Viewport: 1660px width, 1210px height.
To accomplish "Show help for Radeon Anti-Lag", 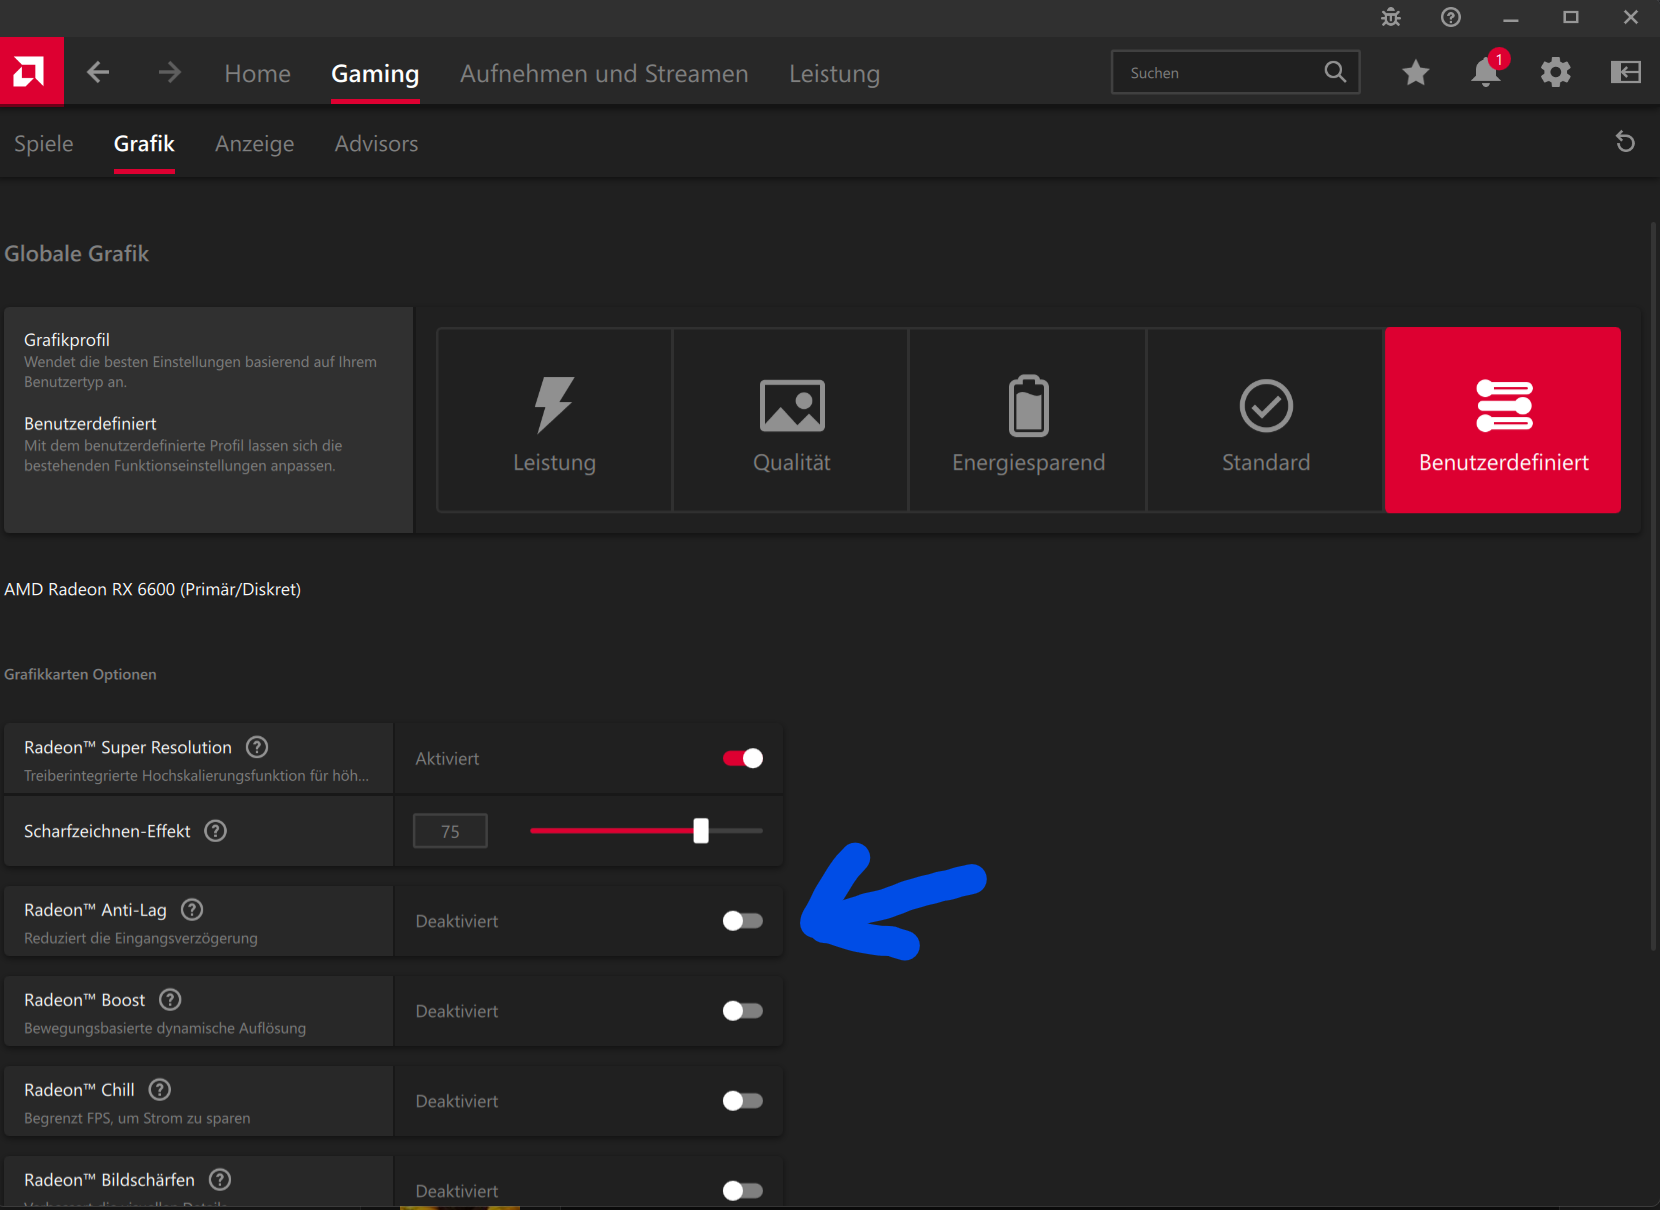I will point(192,909).
